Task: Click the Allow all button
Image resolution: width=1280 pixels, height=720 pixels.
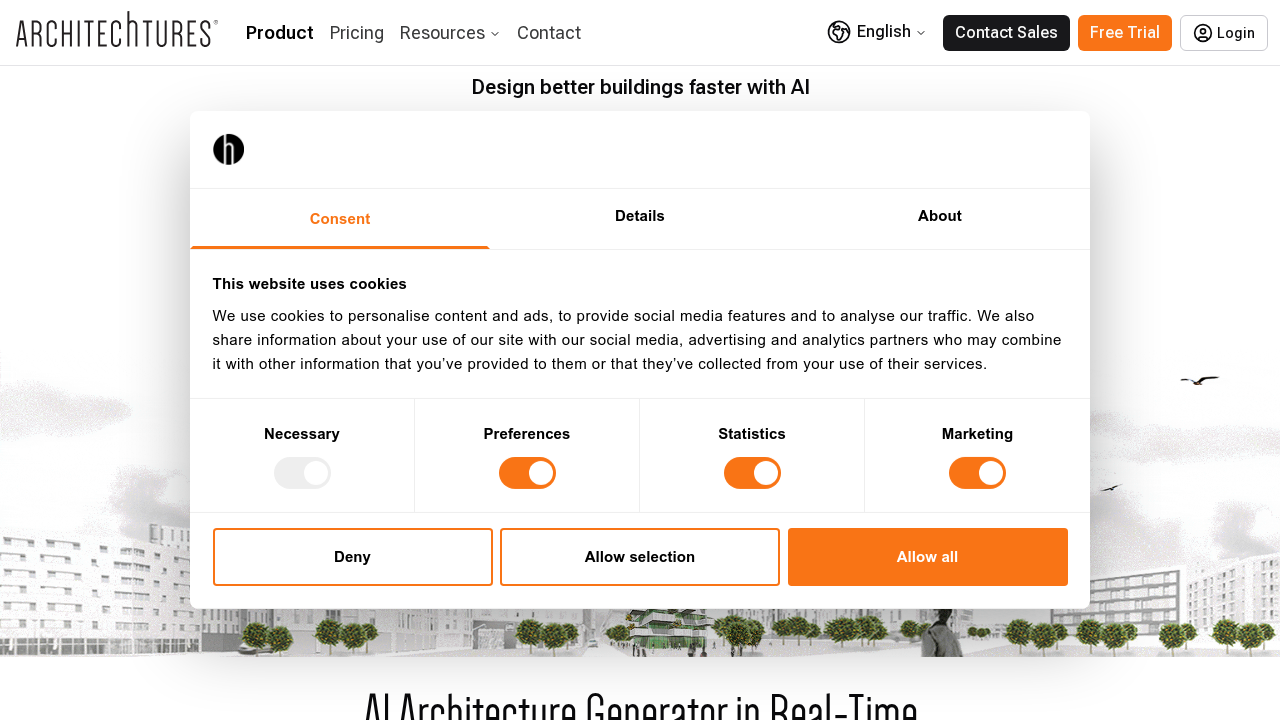Action: (927, 556)
